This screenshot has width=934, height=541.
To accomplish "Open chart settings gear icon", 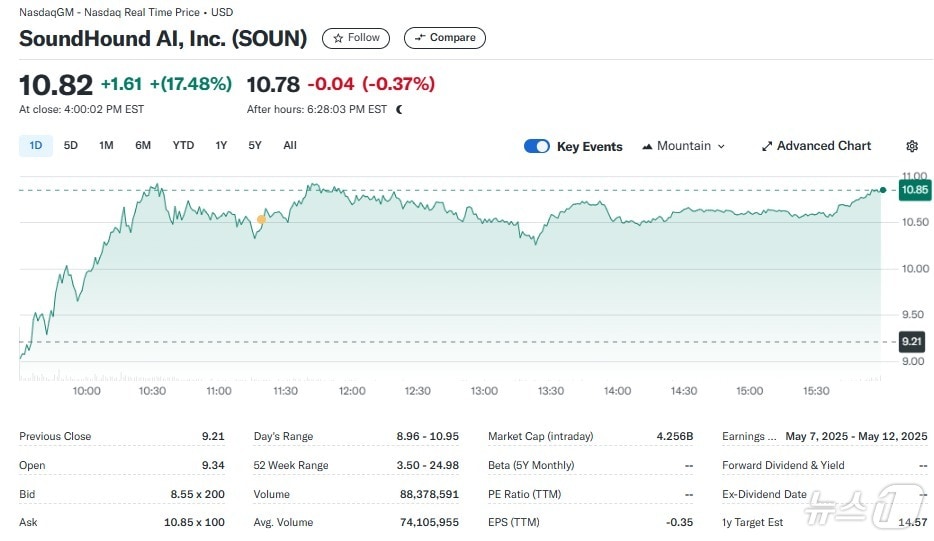I will point(912,146).
